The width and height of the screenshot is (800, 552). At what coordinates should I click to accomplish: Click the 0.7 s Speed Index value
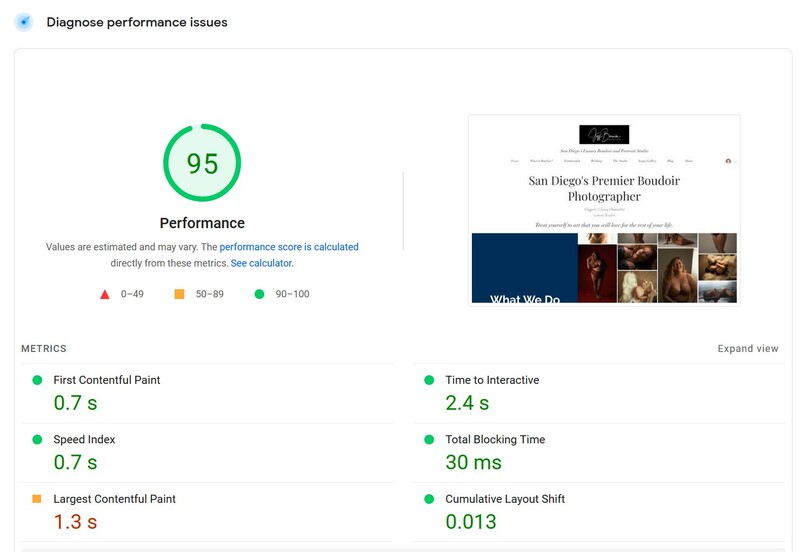coord(75,462)
